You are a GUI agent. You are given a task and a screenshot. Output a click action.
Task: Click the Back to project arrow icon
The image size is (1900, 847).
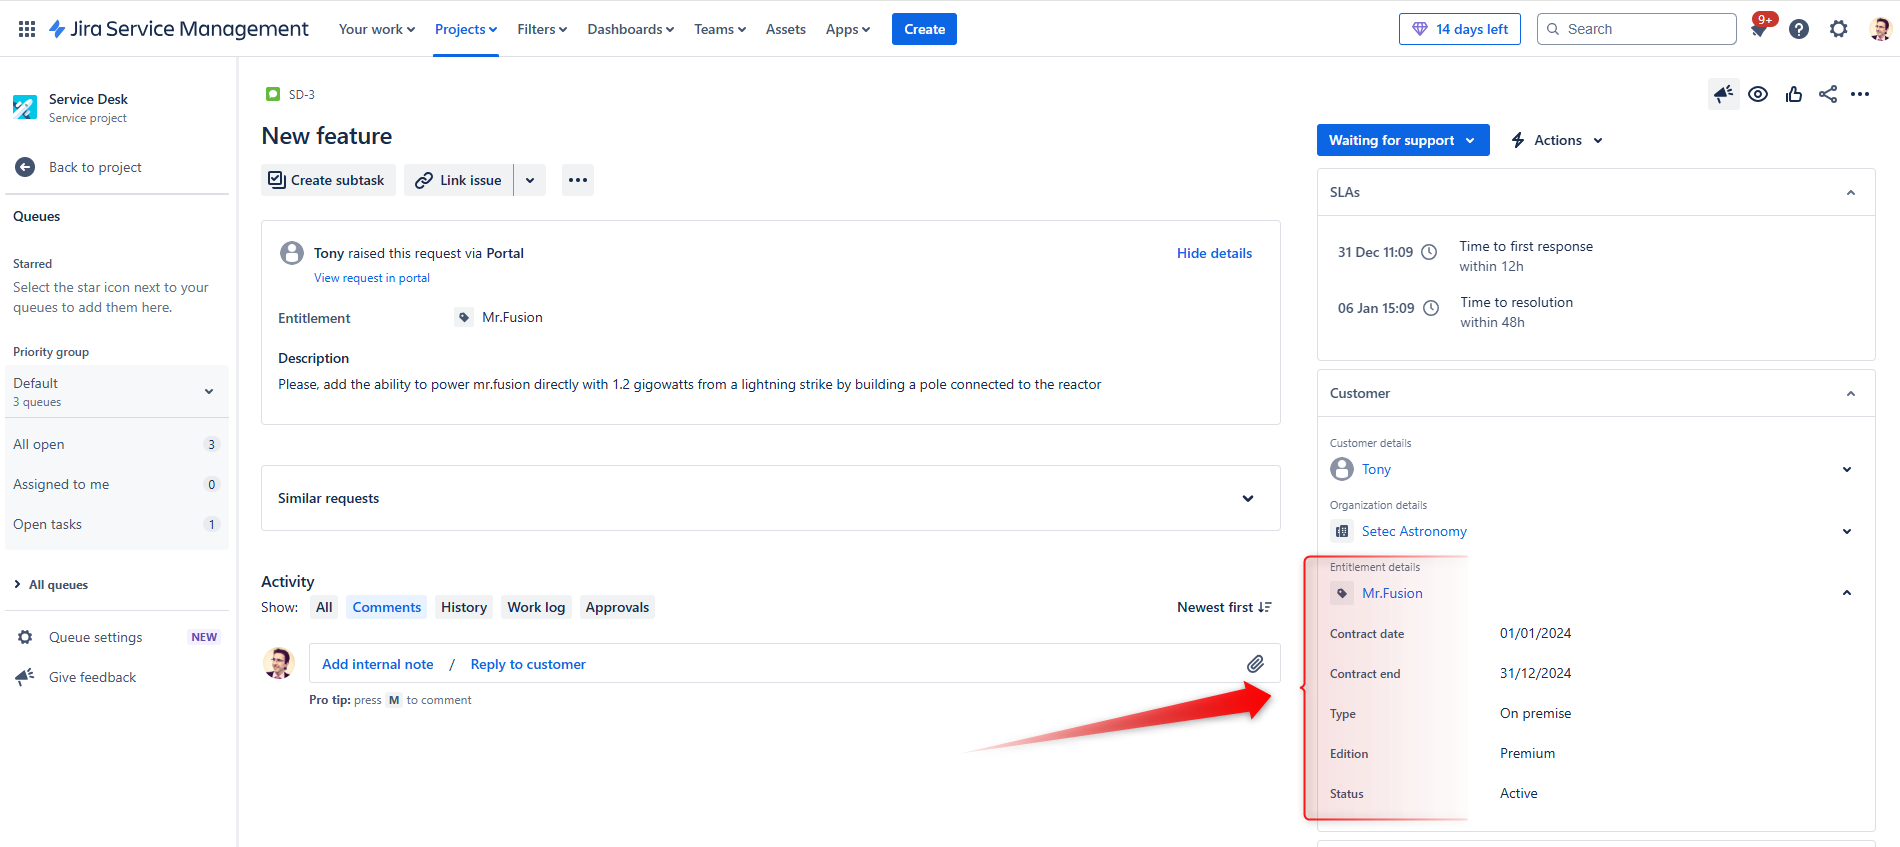[x=25, y=167]
